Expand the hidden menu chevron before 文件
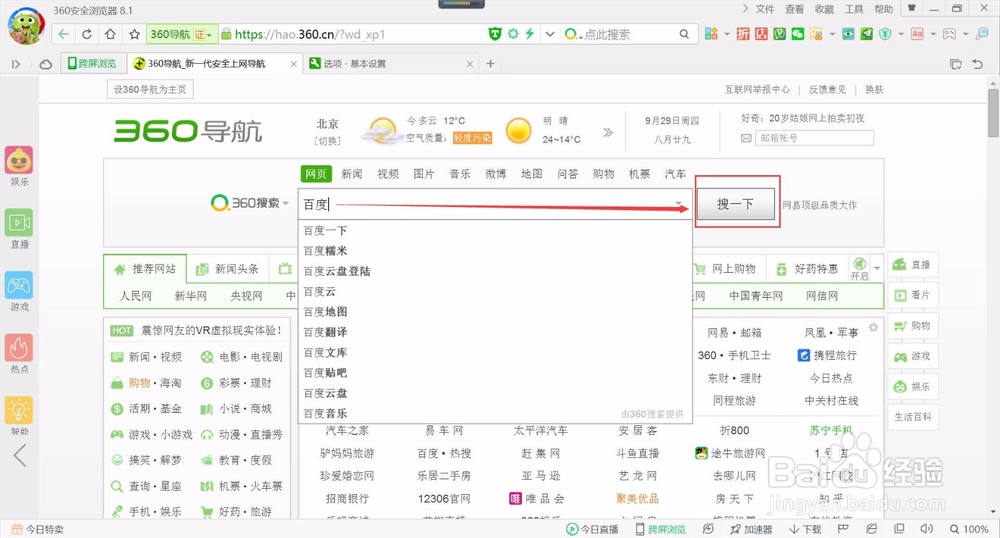The height and width of the screenshot is (538, 1000). click(745, 9)
